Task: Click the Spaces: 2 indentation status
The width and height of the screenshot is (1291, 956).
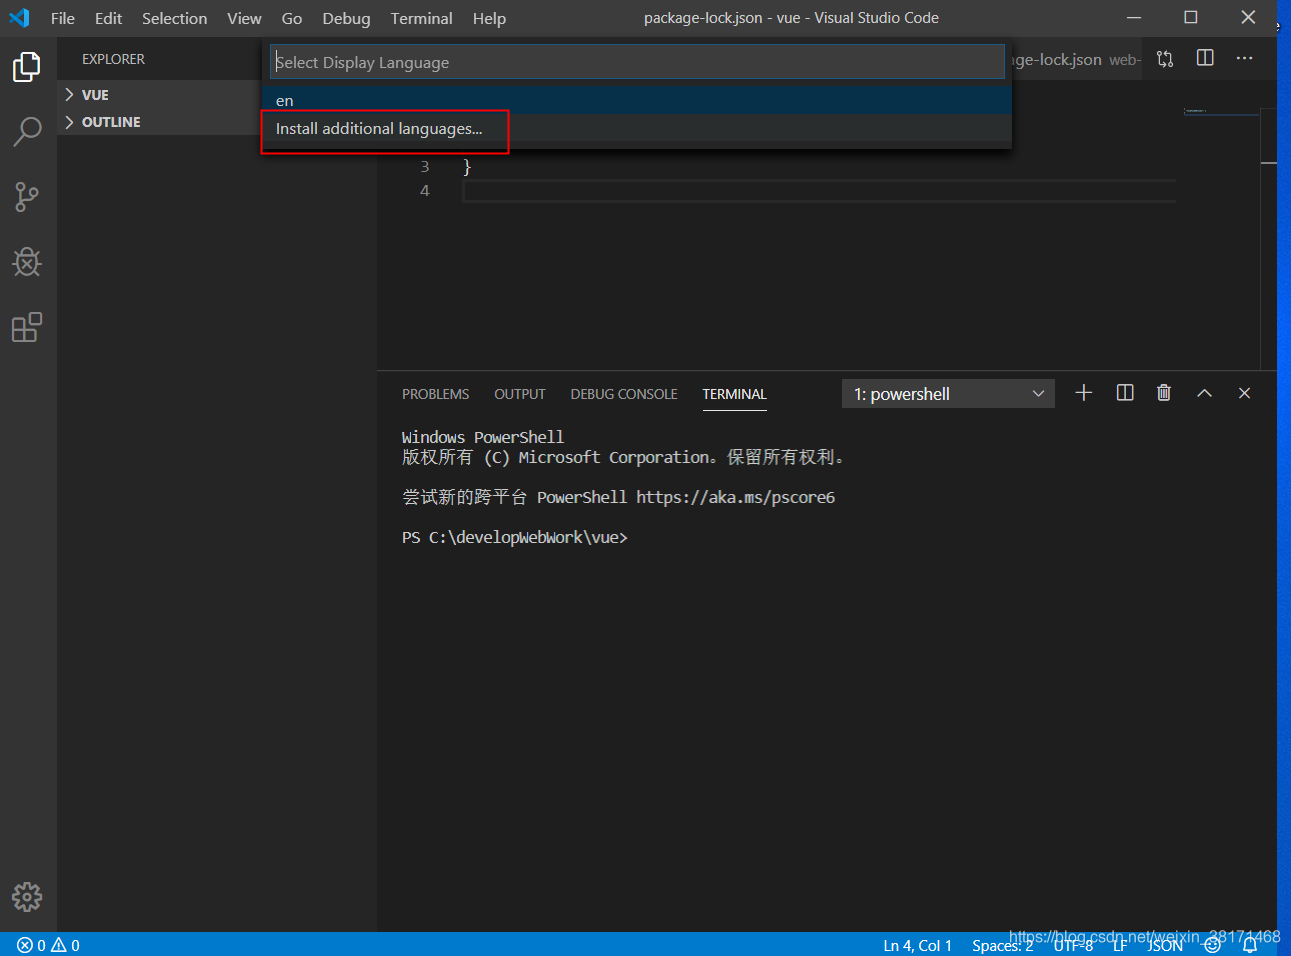Action: pos(1002,945)
